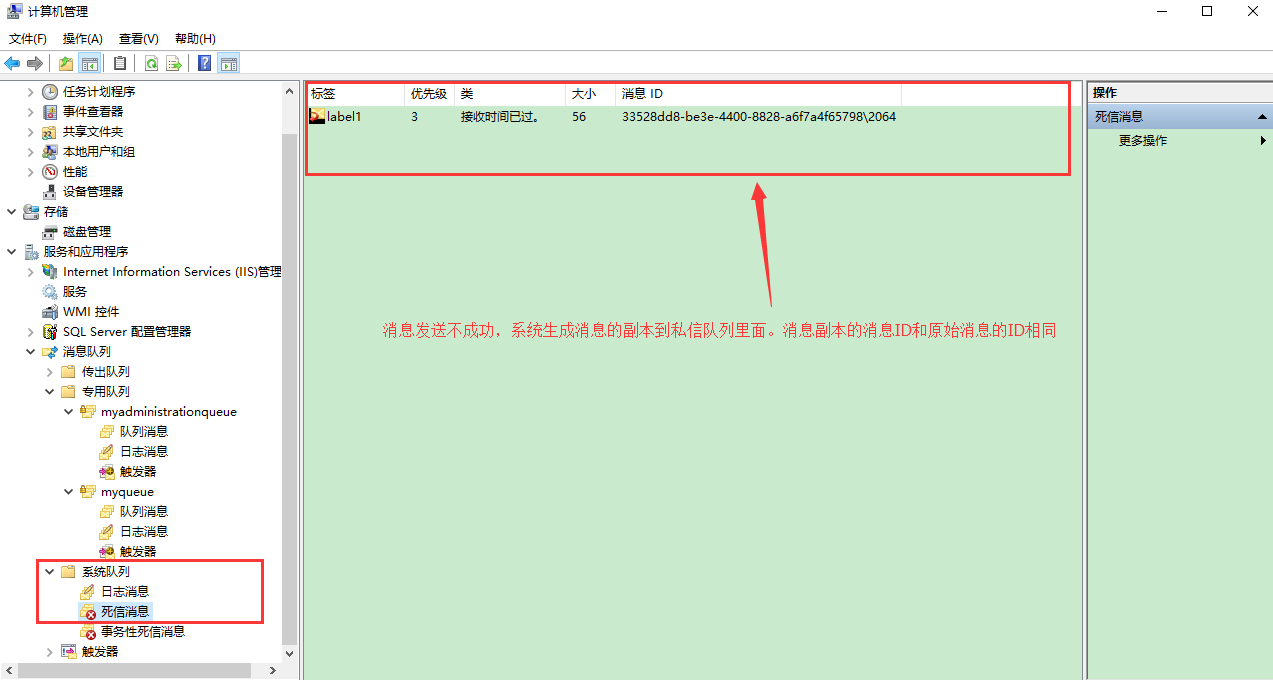The image size is (1273, 680).
Task: Expand the 本地用户和组 node
Action: coord(30,151)
